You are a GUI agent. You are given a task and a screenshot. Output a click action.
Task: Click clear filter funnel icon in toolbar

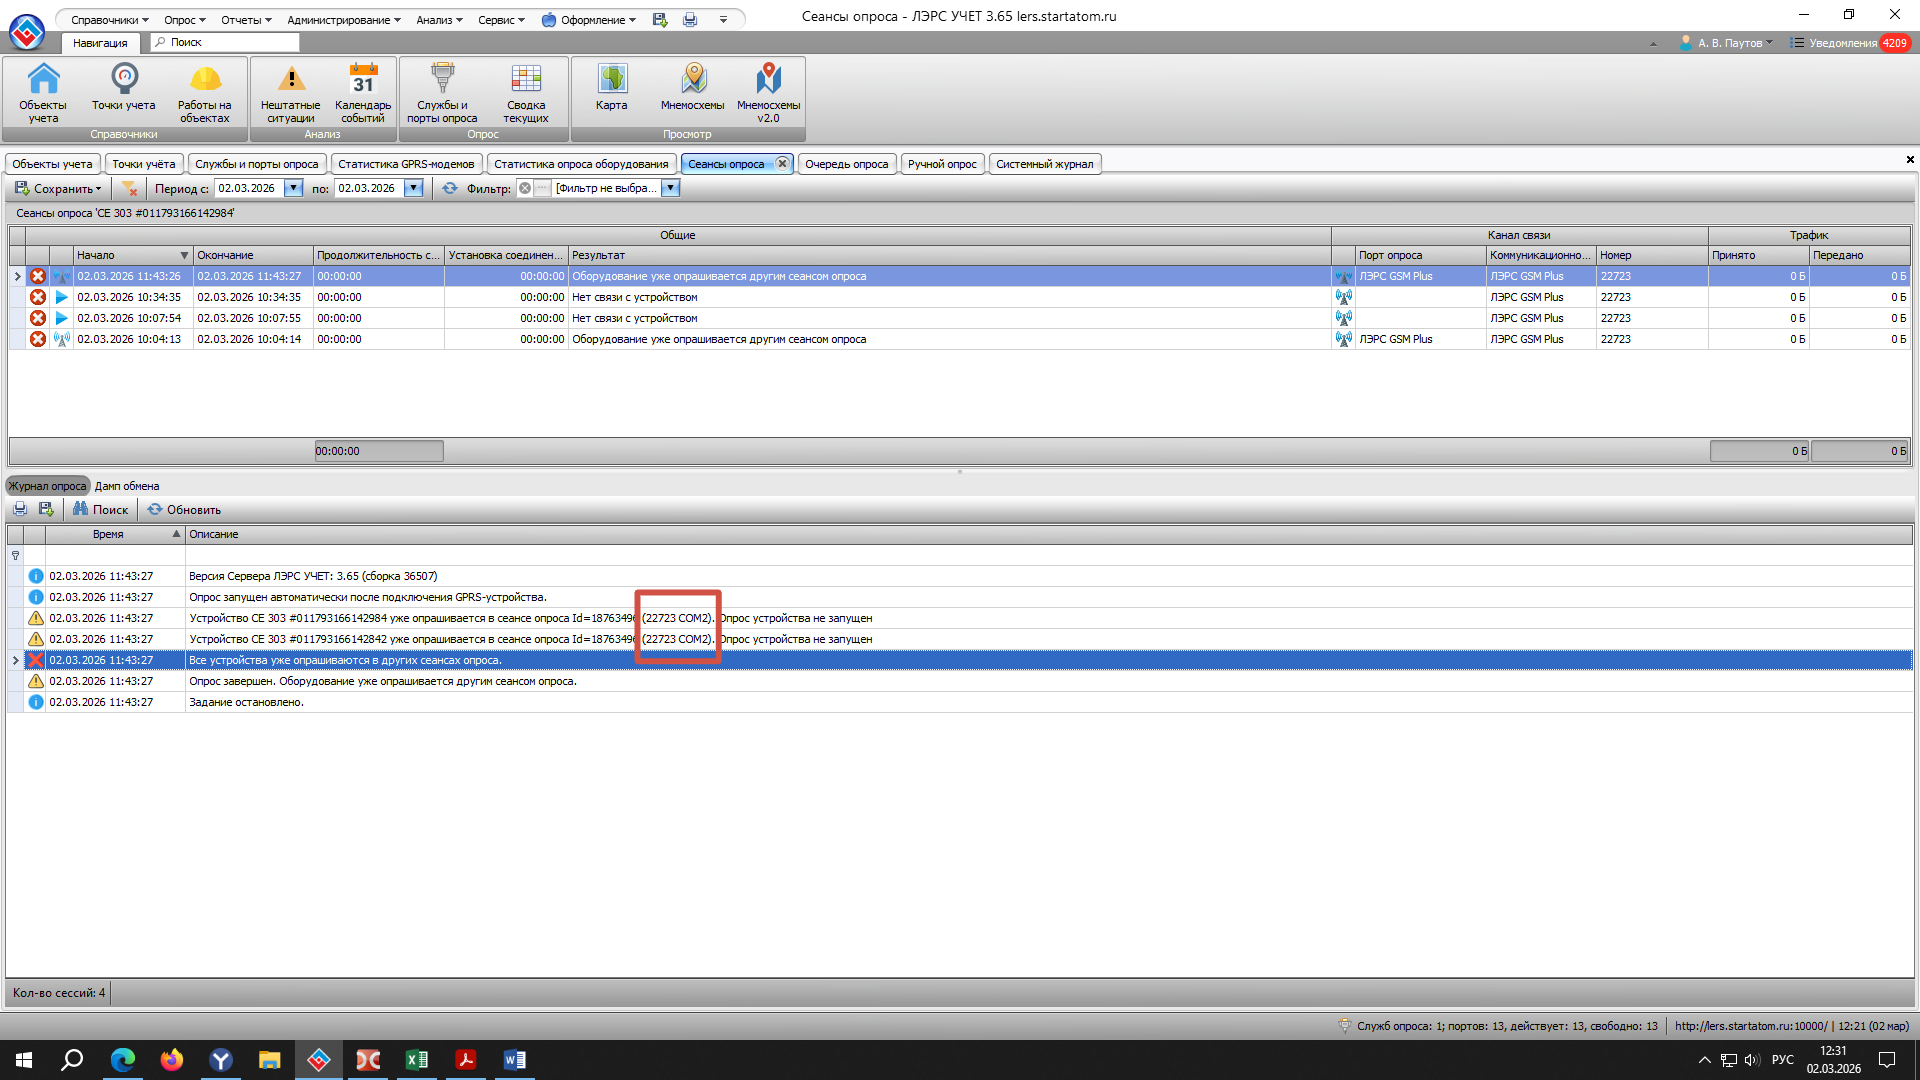[129, 188]
